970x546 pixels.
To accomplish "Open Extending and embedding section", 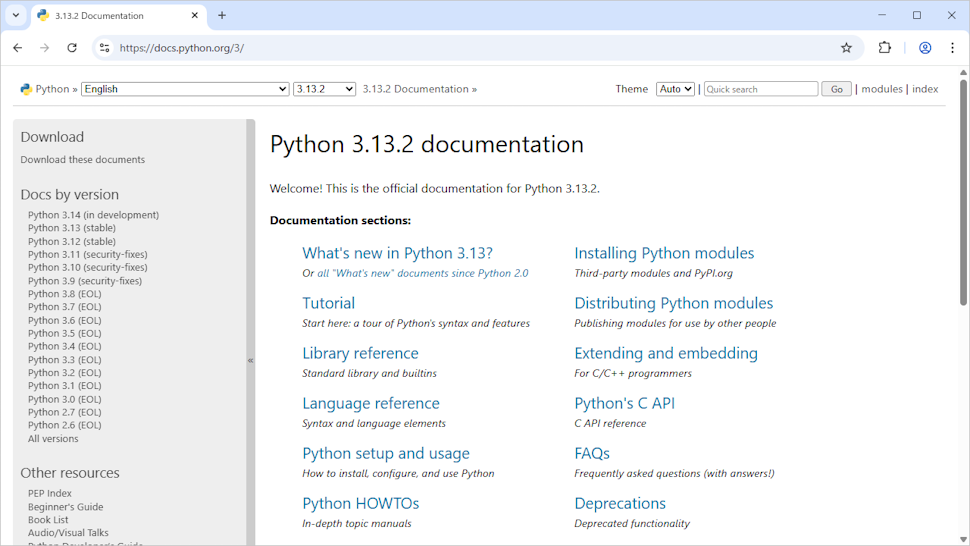I will [x=666, y=354].
